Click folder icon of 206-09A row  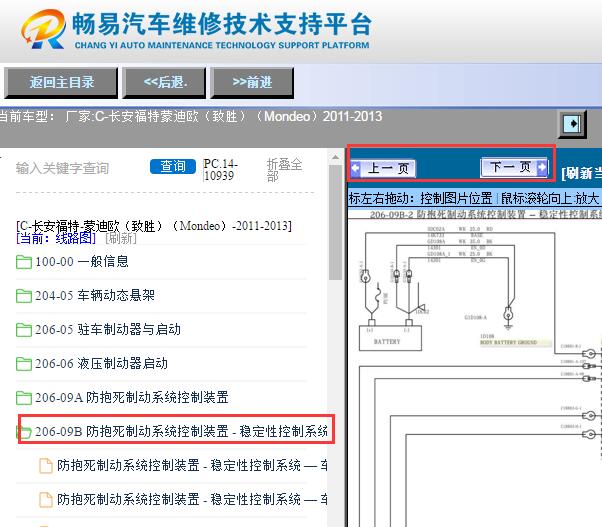click(x=24, y=398)
